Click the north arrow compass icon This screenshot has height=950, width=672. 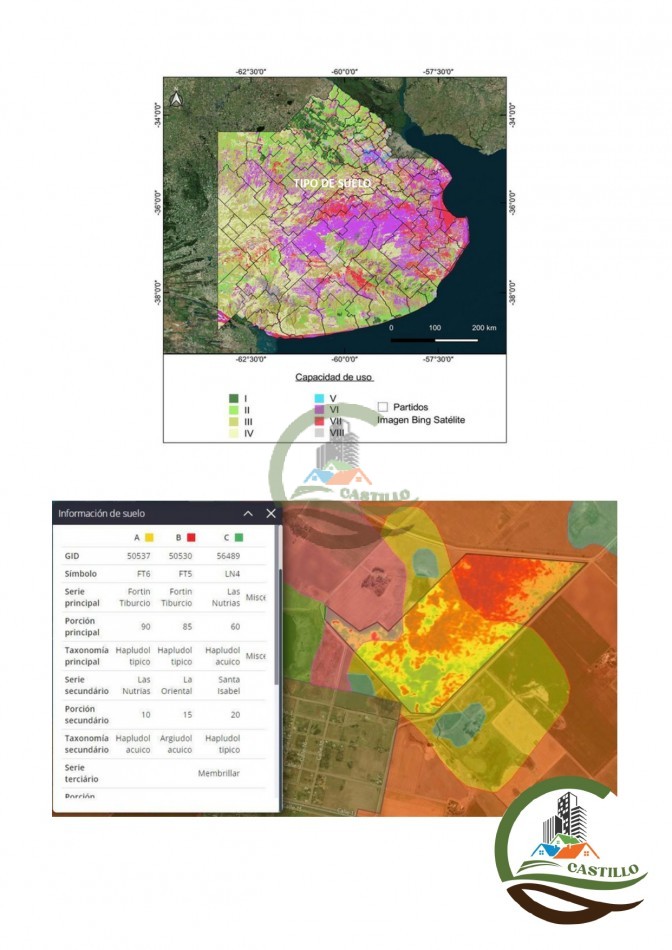[176, 98]
